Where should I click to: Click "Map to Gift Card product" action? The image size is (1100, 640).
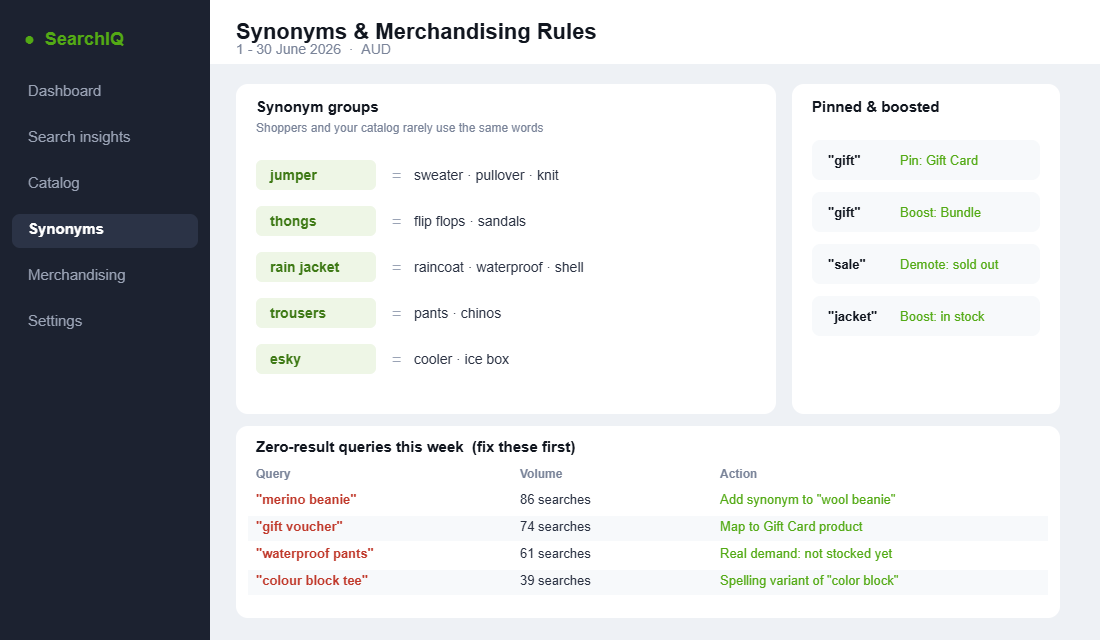(791, 526)
